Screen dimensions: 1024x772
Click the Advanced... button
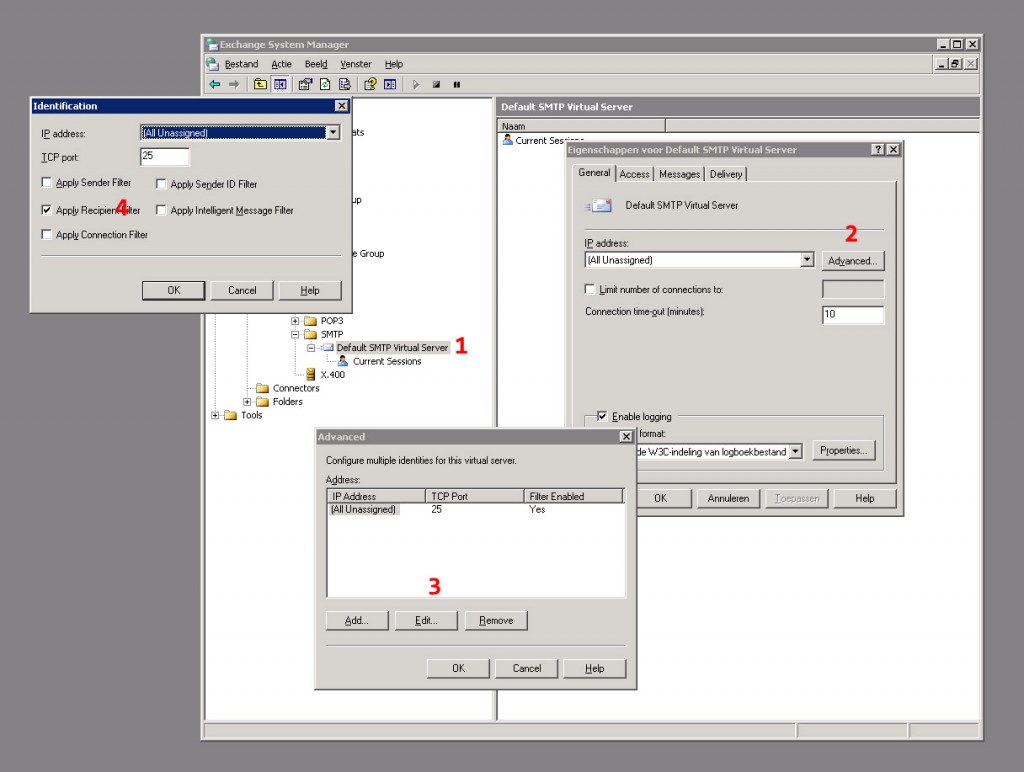853,261
